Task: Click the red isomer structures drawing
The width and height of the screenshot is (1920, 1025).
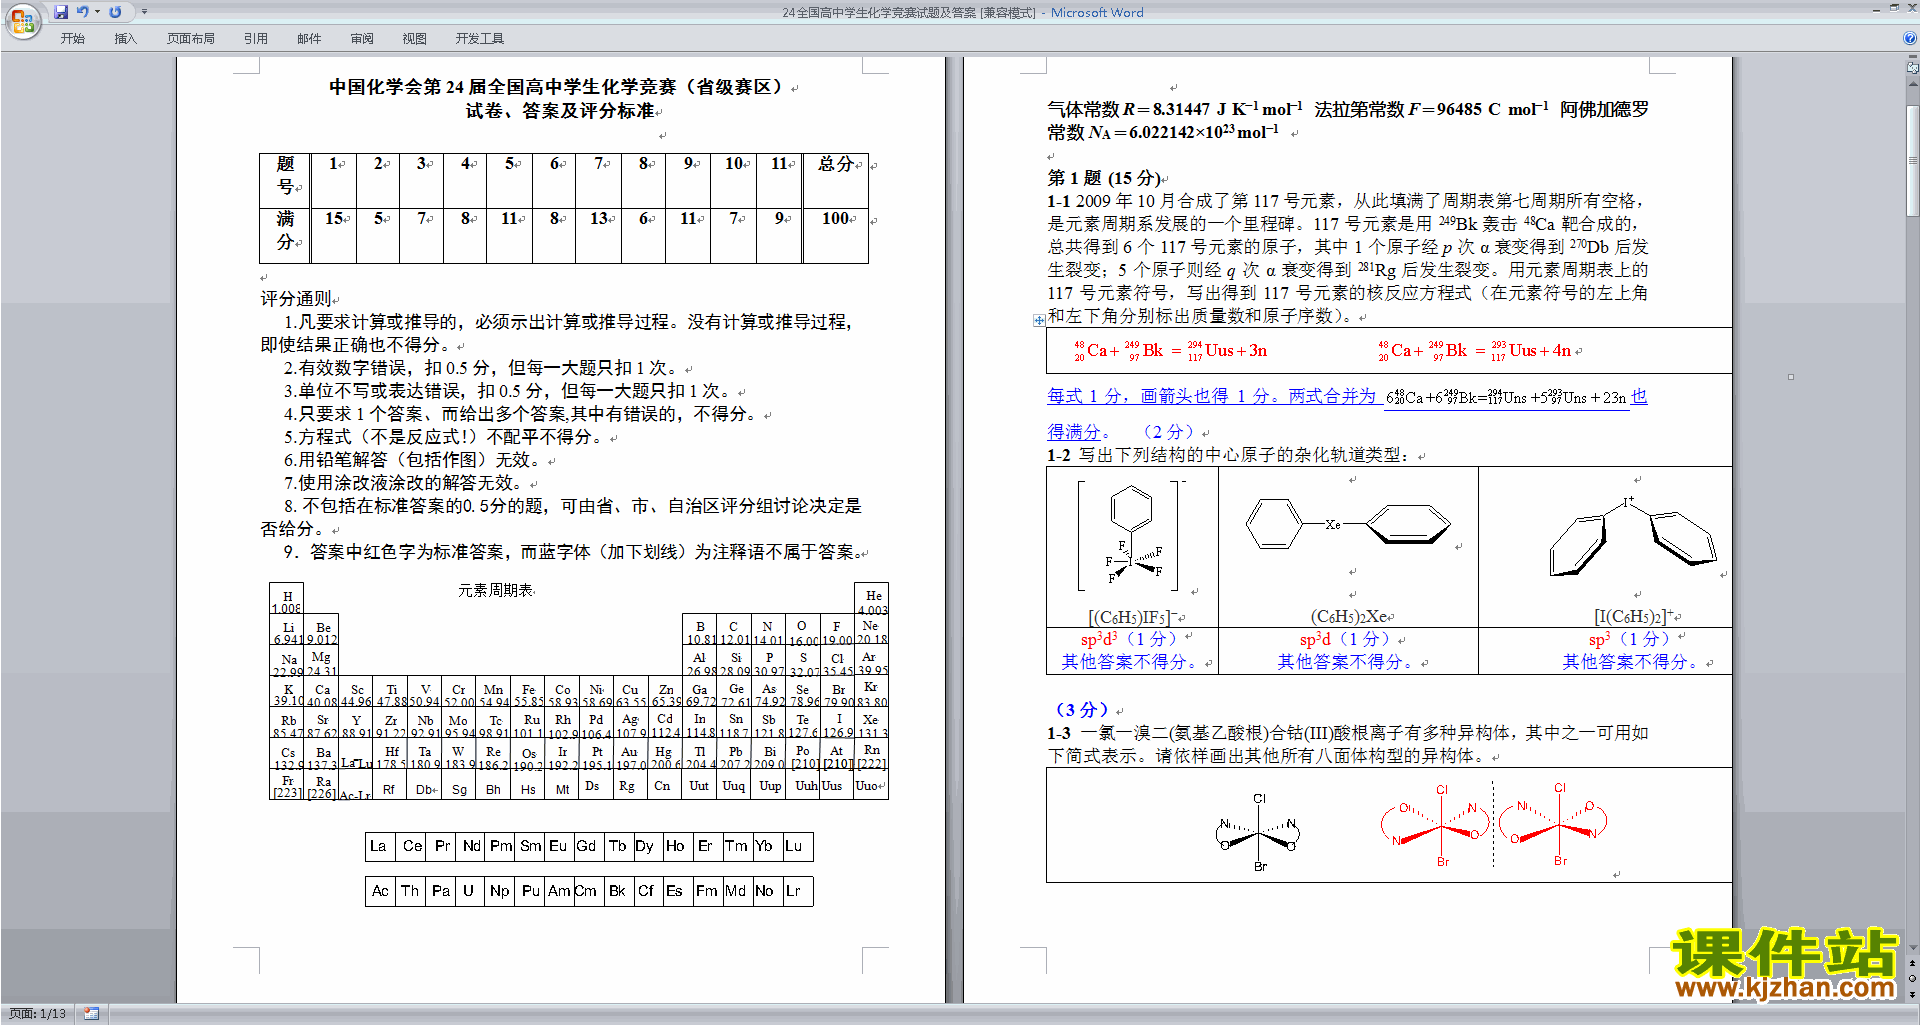Action: click(x=1494, y=825)
